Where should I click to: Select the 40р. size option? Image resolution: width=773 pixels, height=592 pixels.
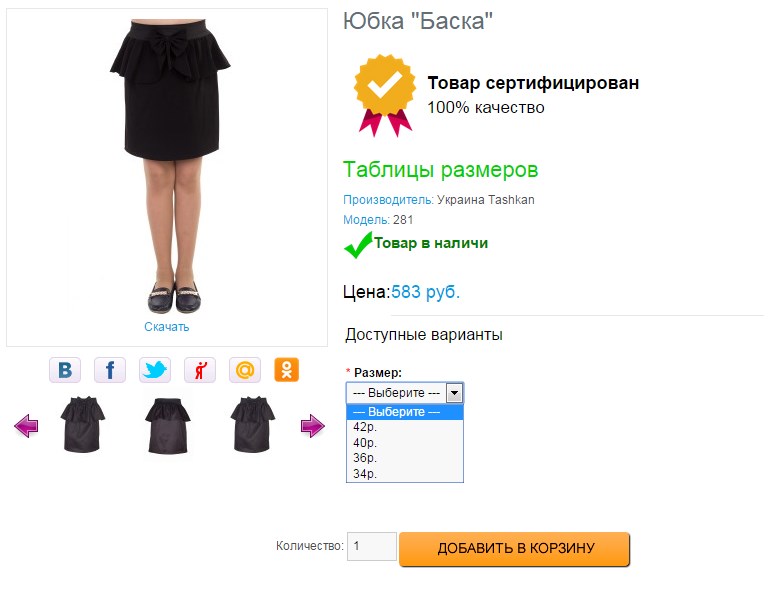point(365,442)
